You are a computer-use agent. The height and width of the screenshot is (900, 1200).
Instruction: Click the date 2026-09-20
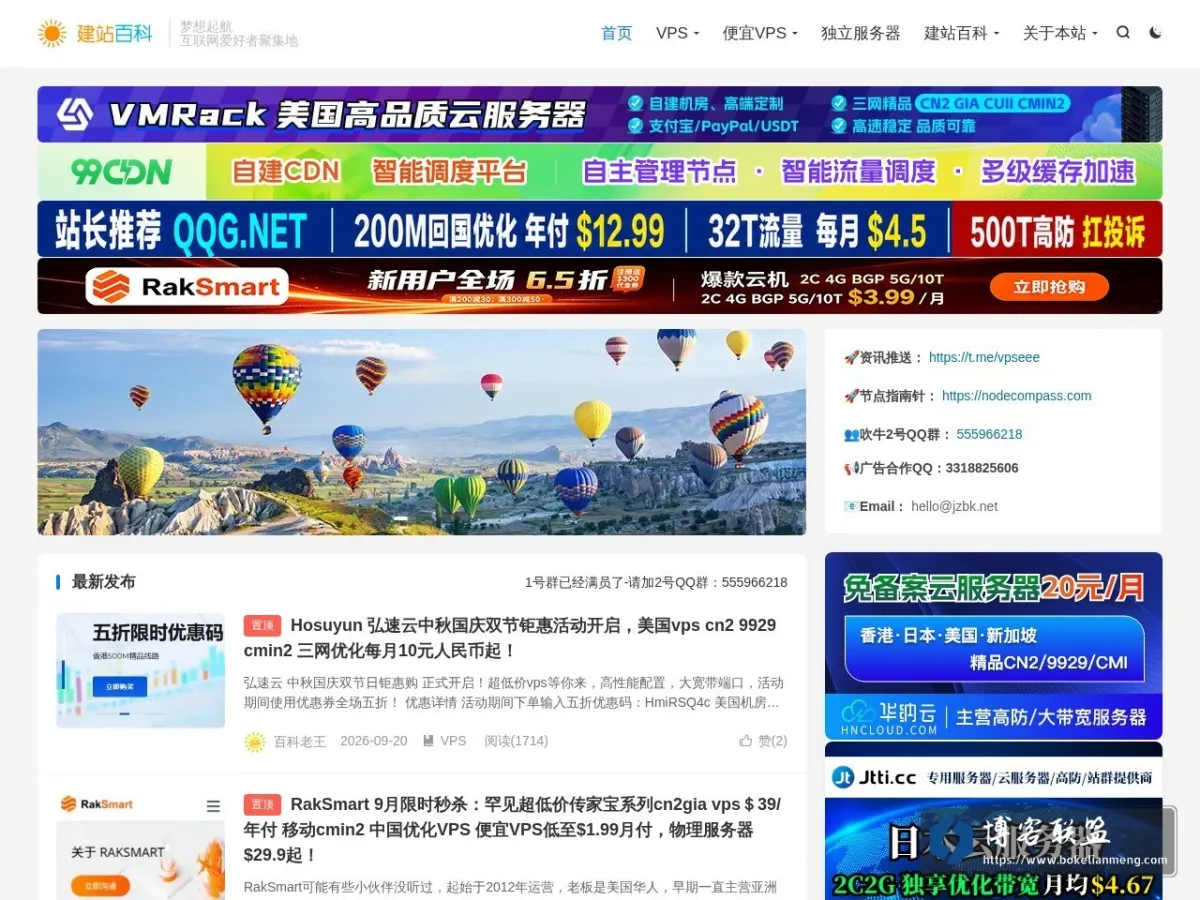click(373, 741)
